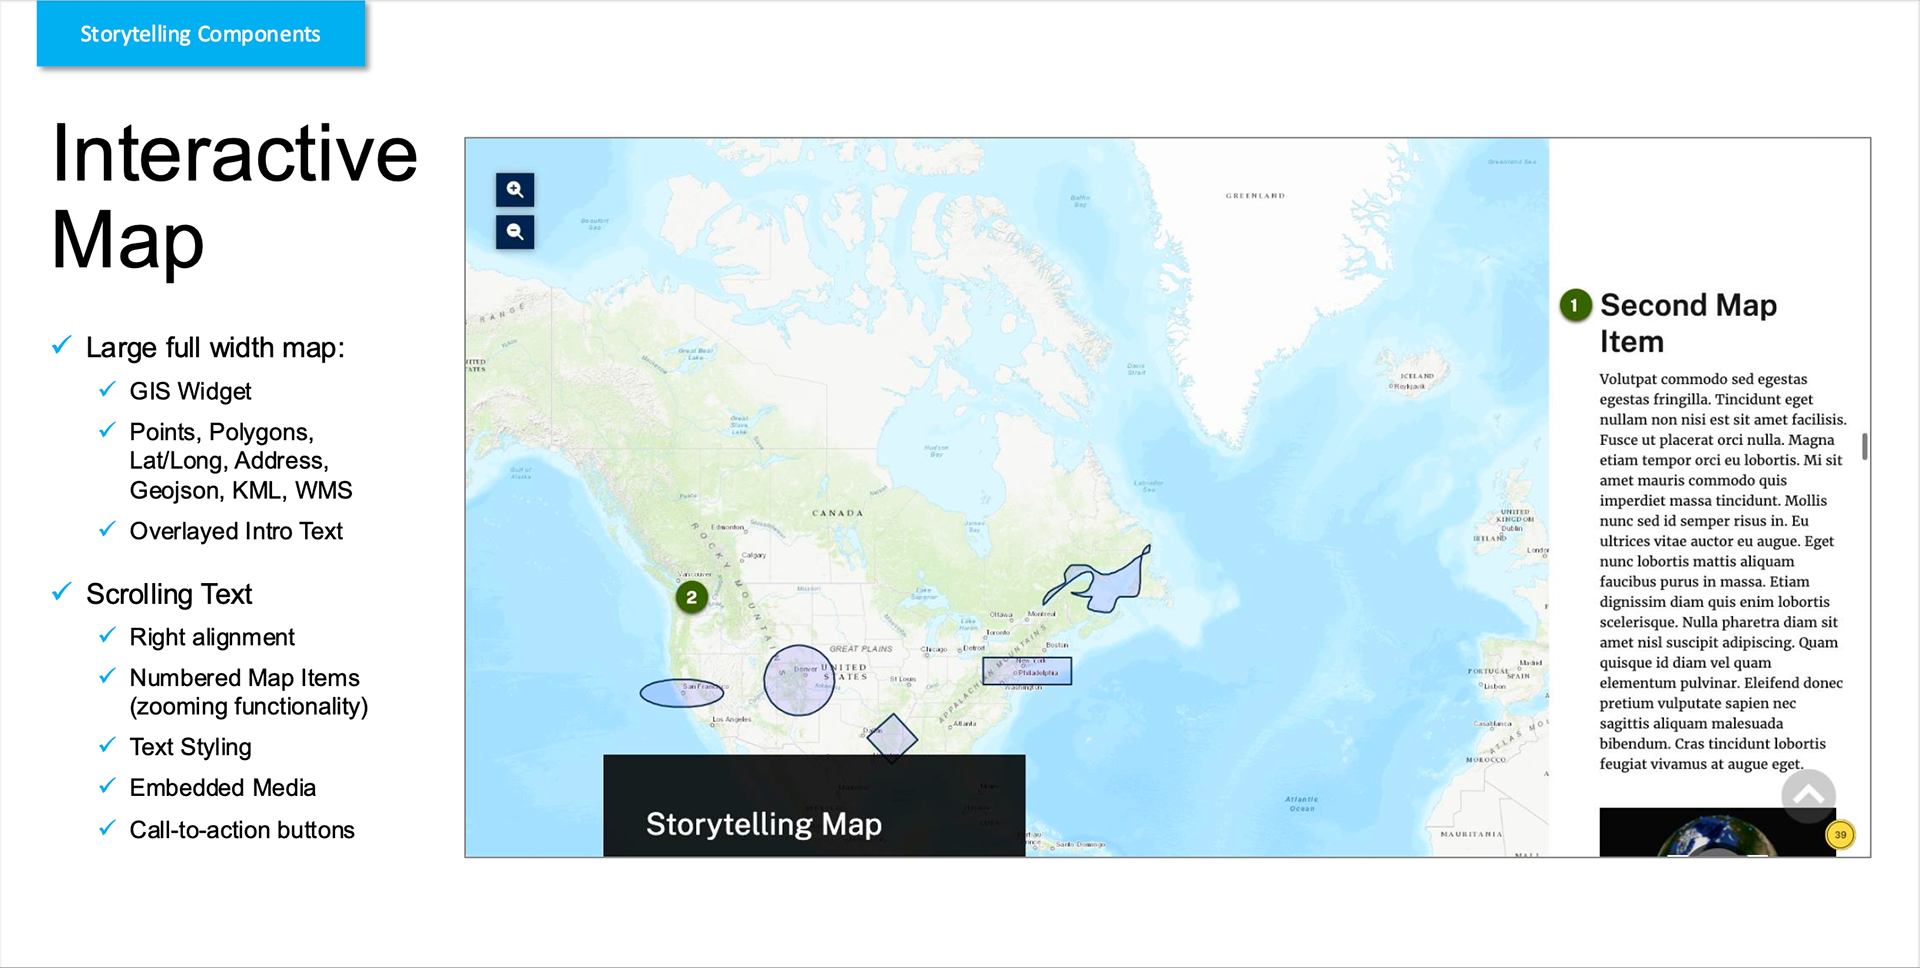
Task: Click the yellow 39 badge
Action: [1840, 835]
